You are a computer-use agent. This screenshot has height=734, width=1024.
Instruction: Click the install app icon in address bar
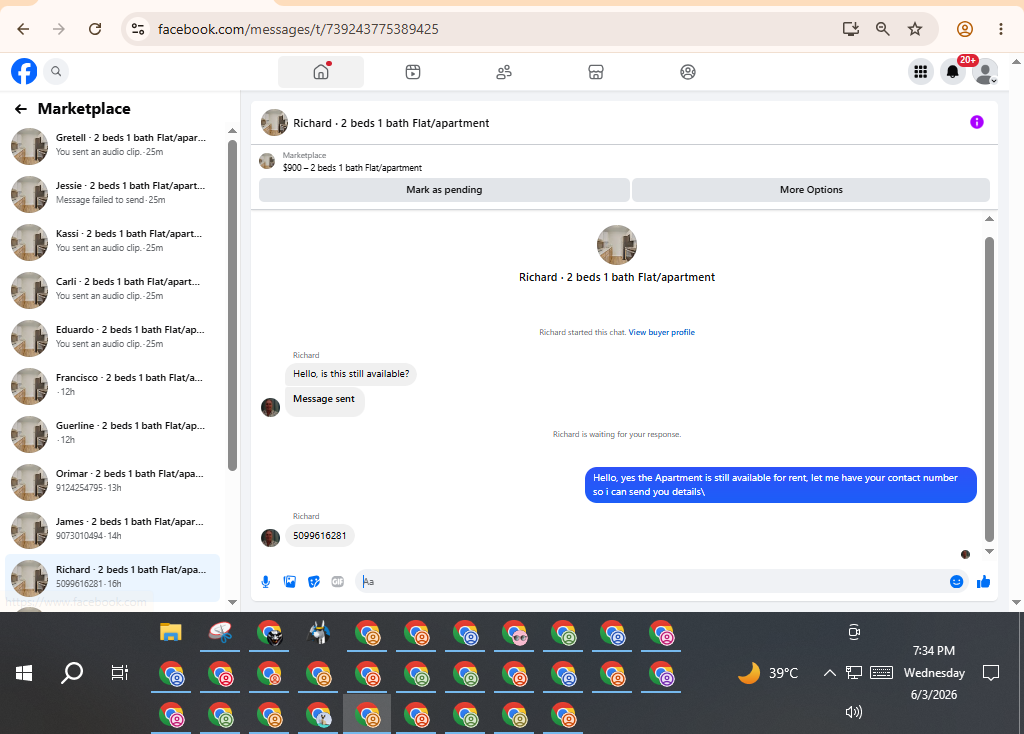850,29
